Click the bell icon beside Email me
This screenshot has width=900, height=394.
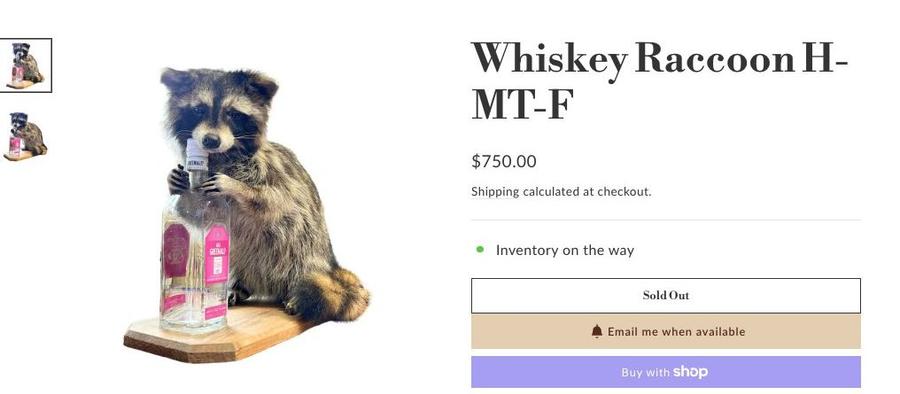pyautogui.click(x=597, y=331)
